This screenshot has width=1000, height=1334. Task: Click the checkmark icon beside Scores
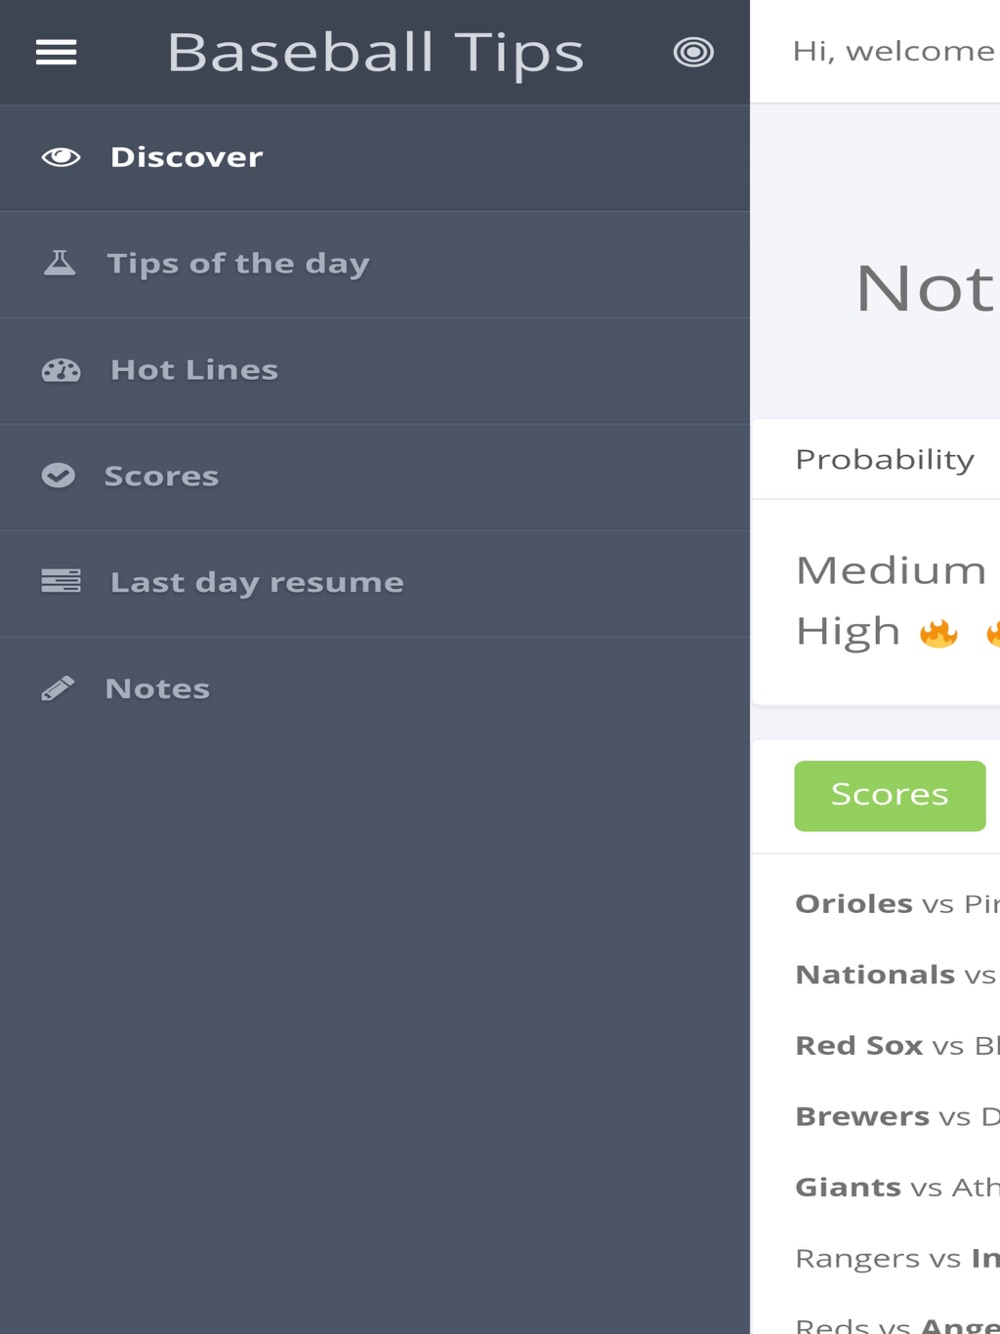point(58,476)
